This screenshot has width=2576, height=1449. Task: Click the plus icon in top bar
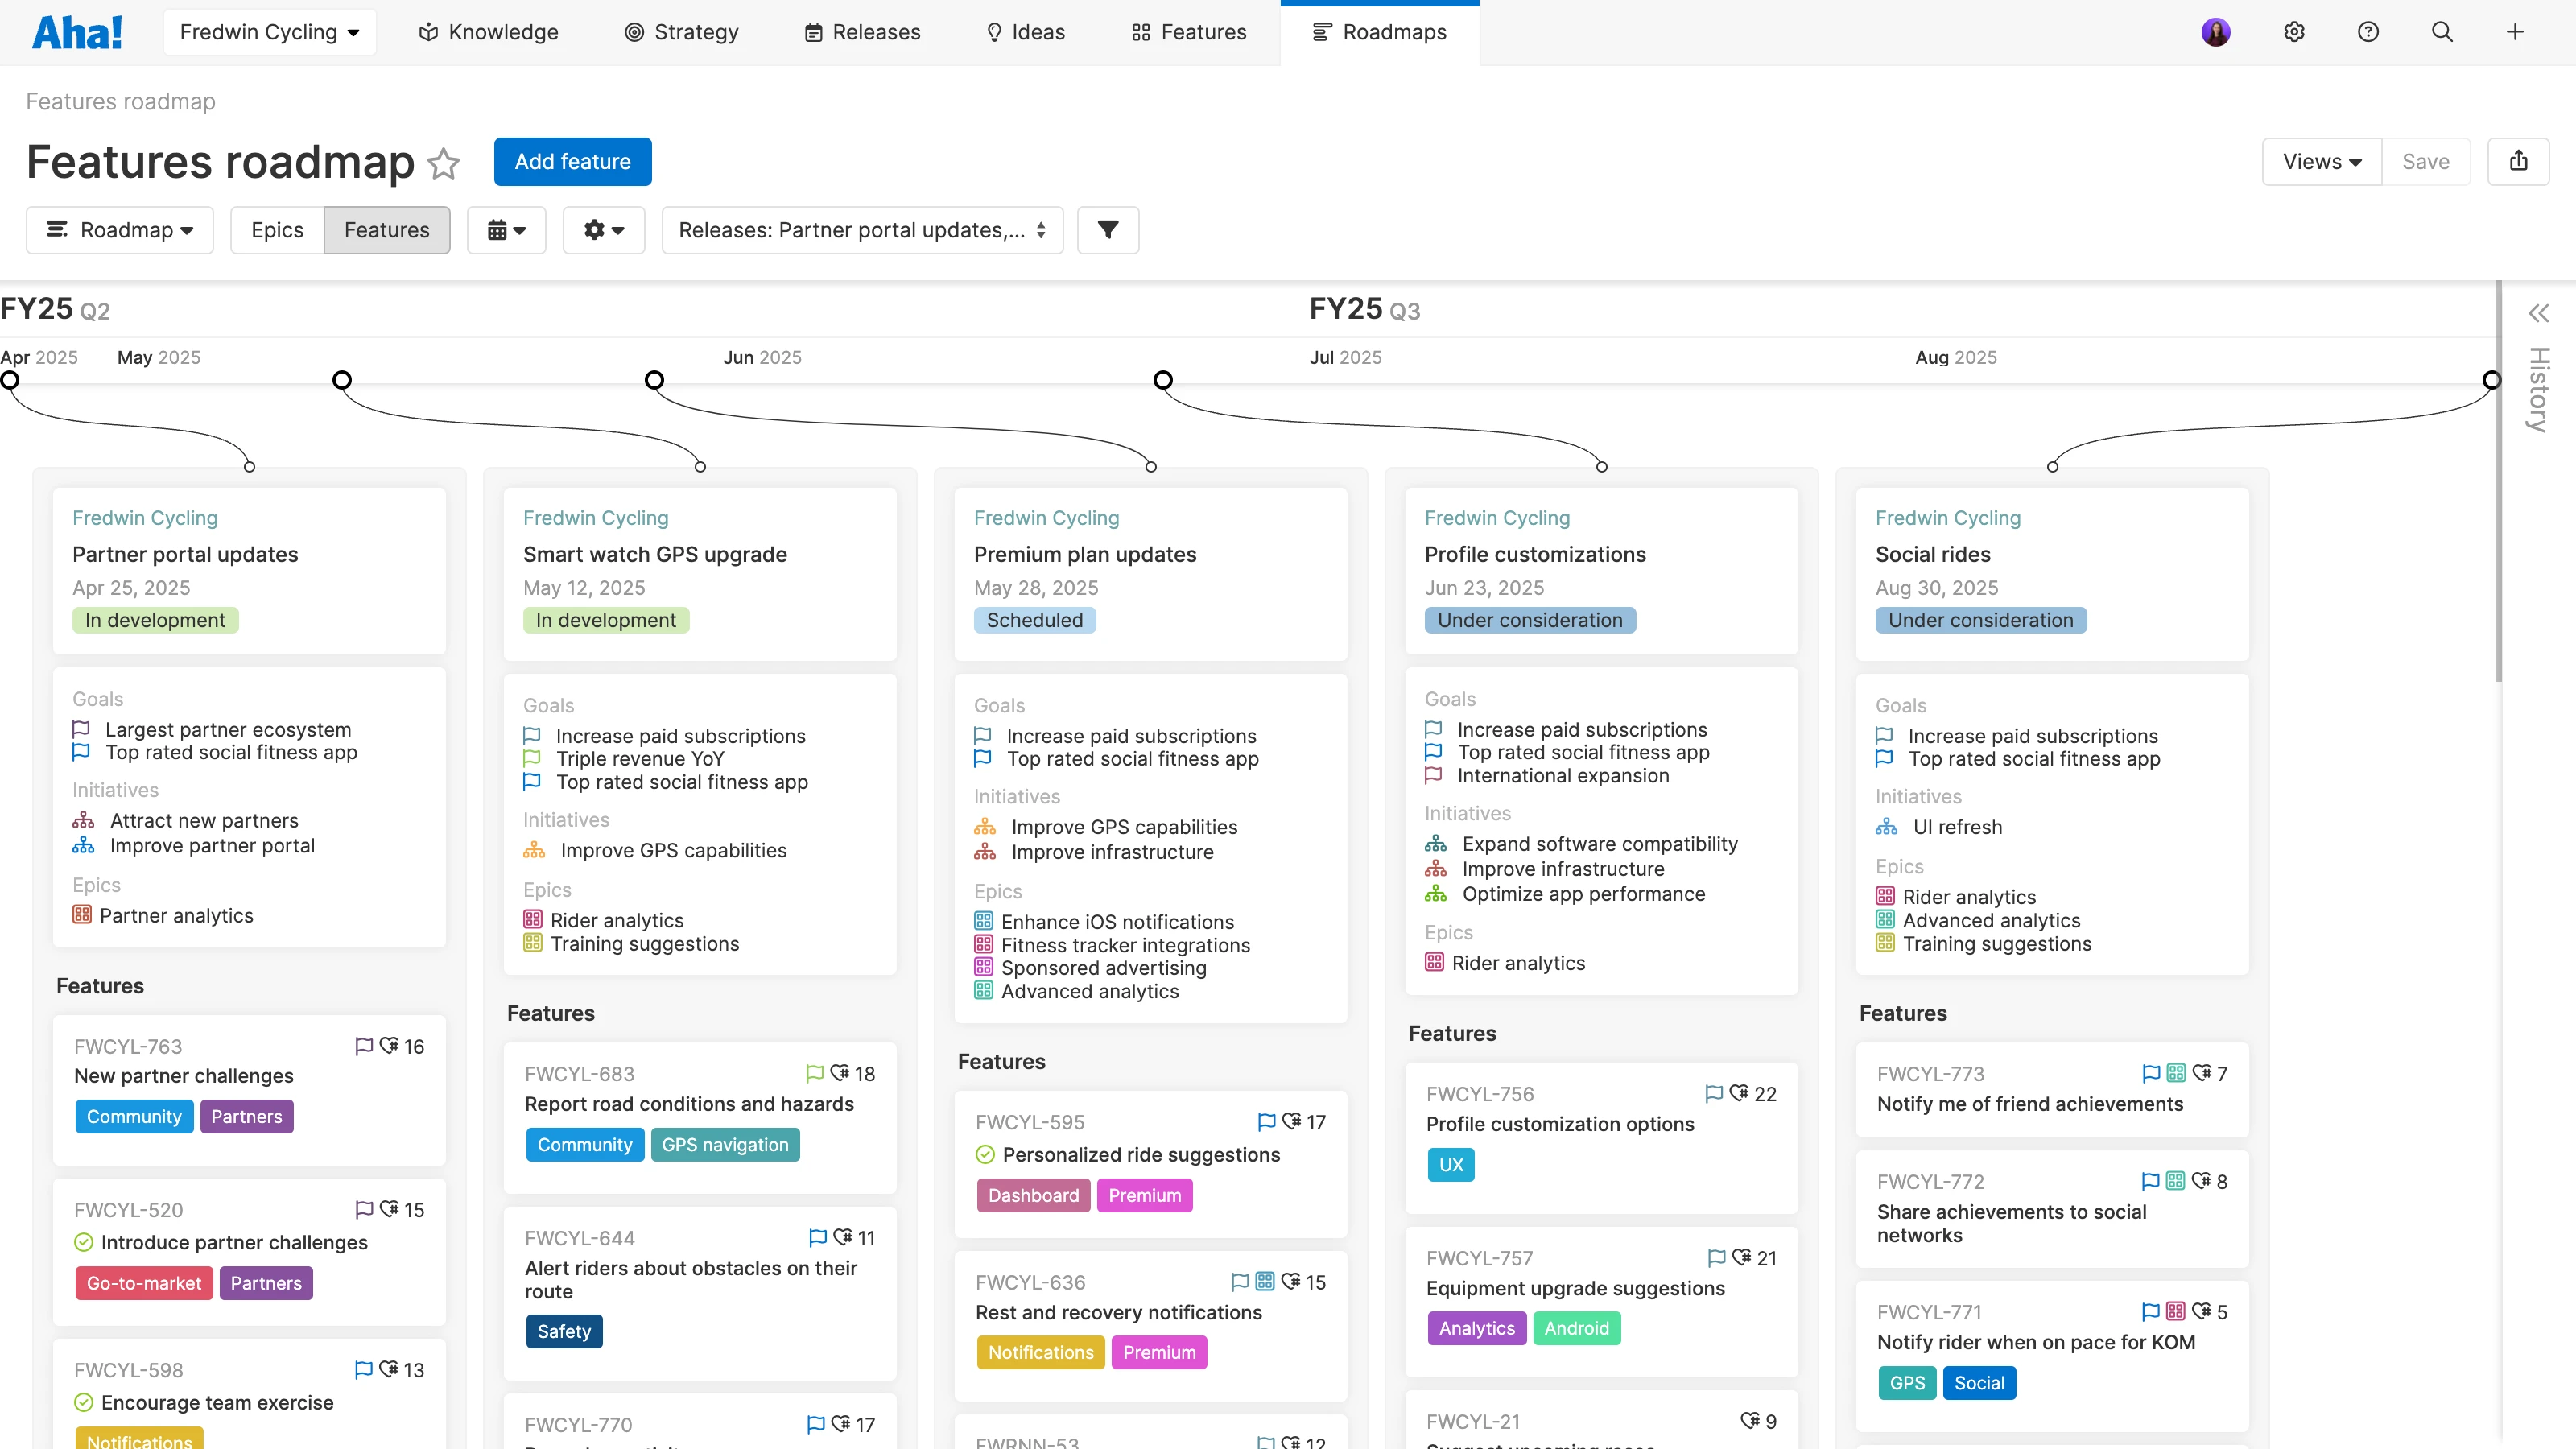coord(2514,32)
